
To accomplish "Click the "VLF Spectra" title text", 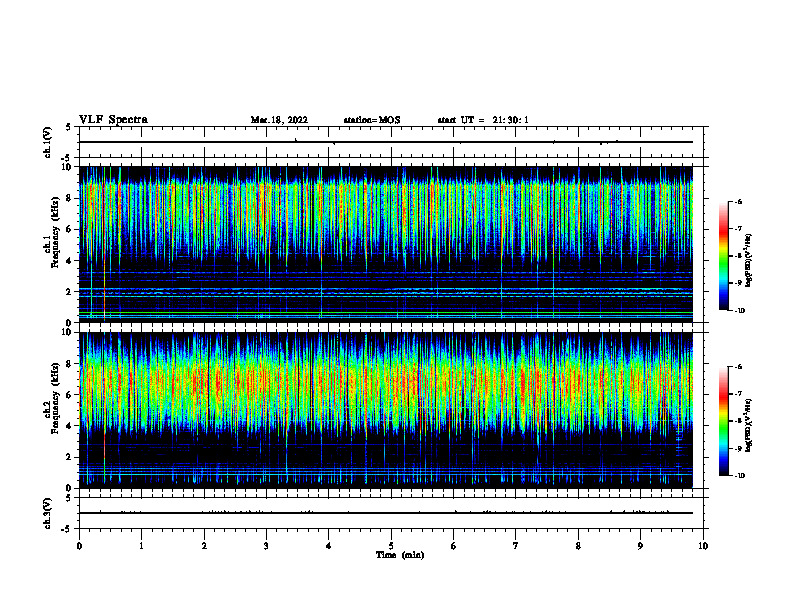I will [113, 120].
